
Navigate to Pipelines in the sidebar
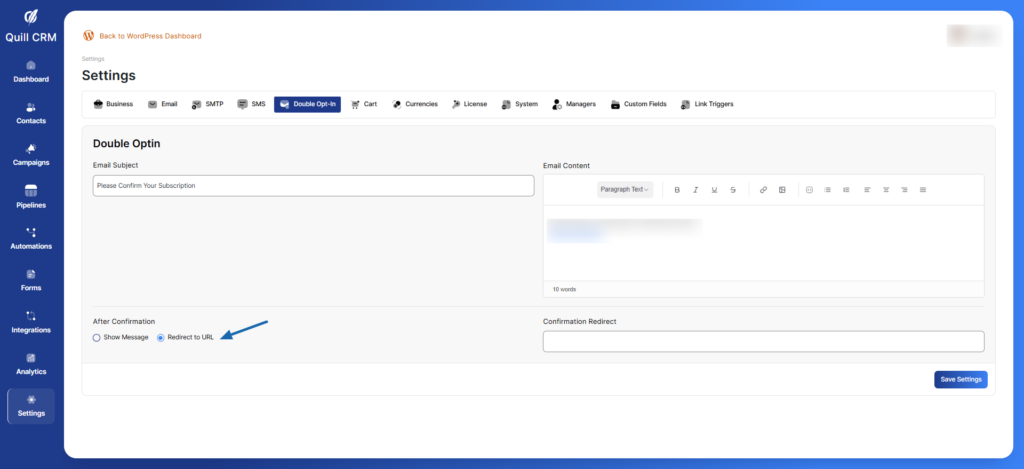click(31, 197)
